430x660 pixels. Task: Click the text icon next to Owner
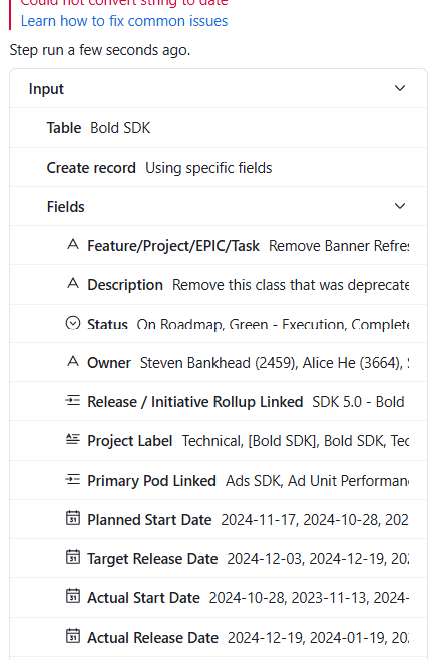(73, 361)
